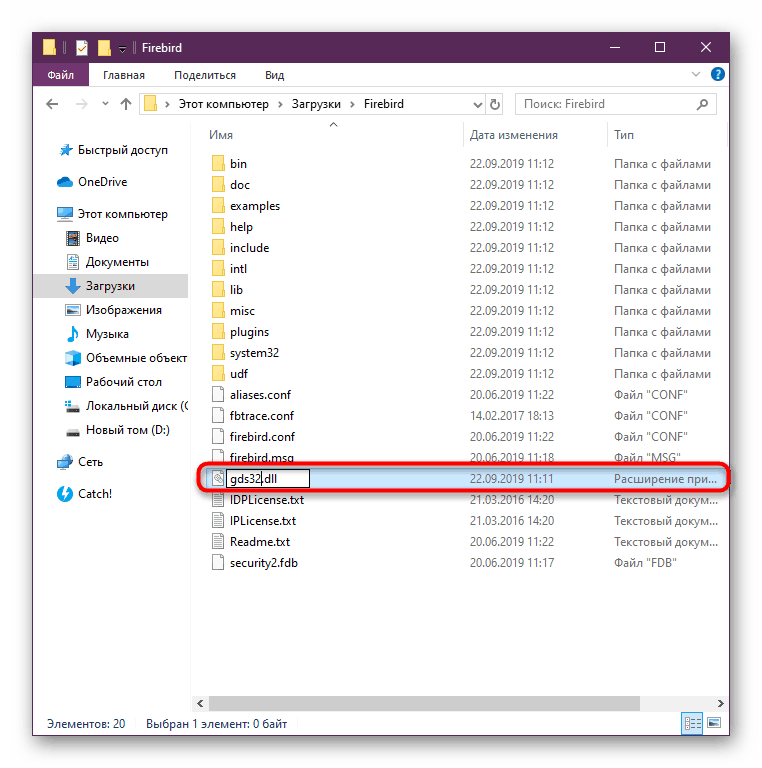
Task: Select the udf folder icon
Action: 218,374
